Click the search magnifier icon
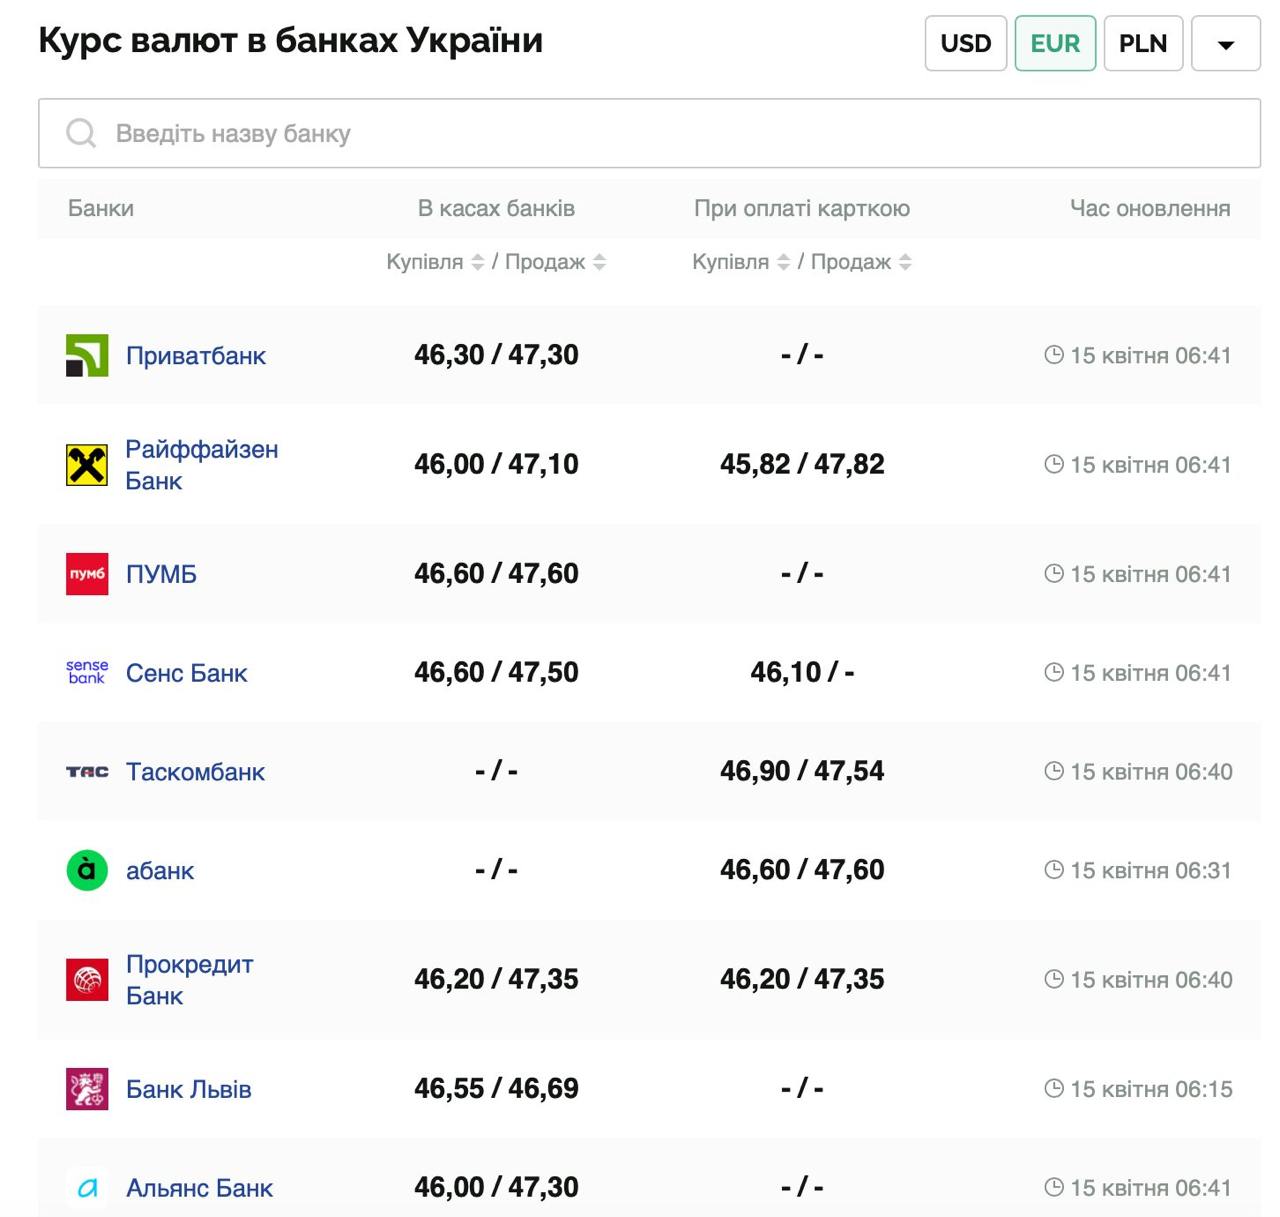Viewport: 1280px width, 1217px height. pyautogui.click(x=81, y=133)
